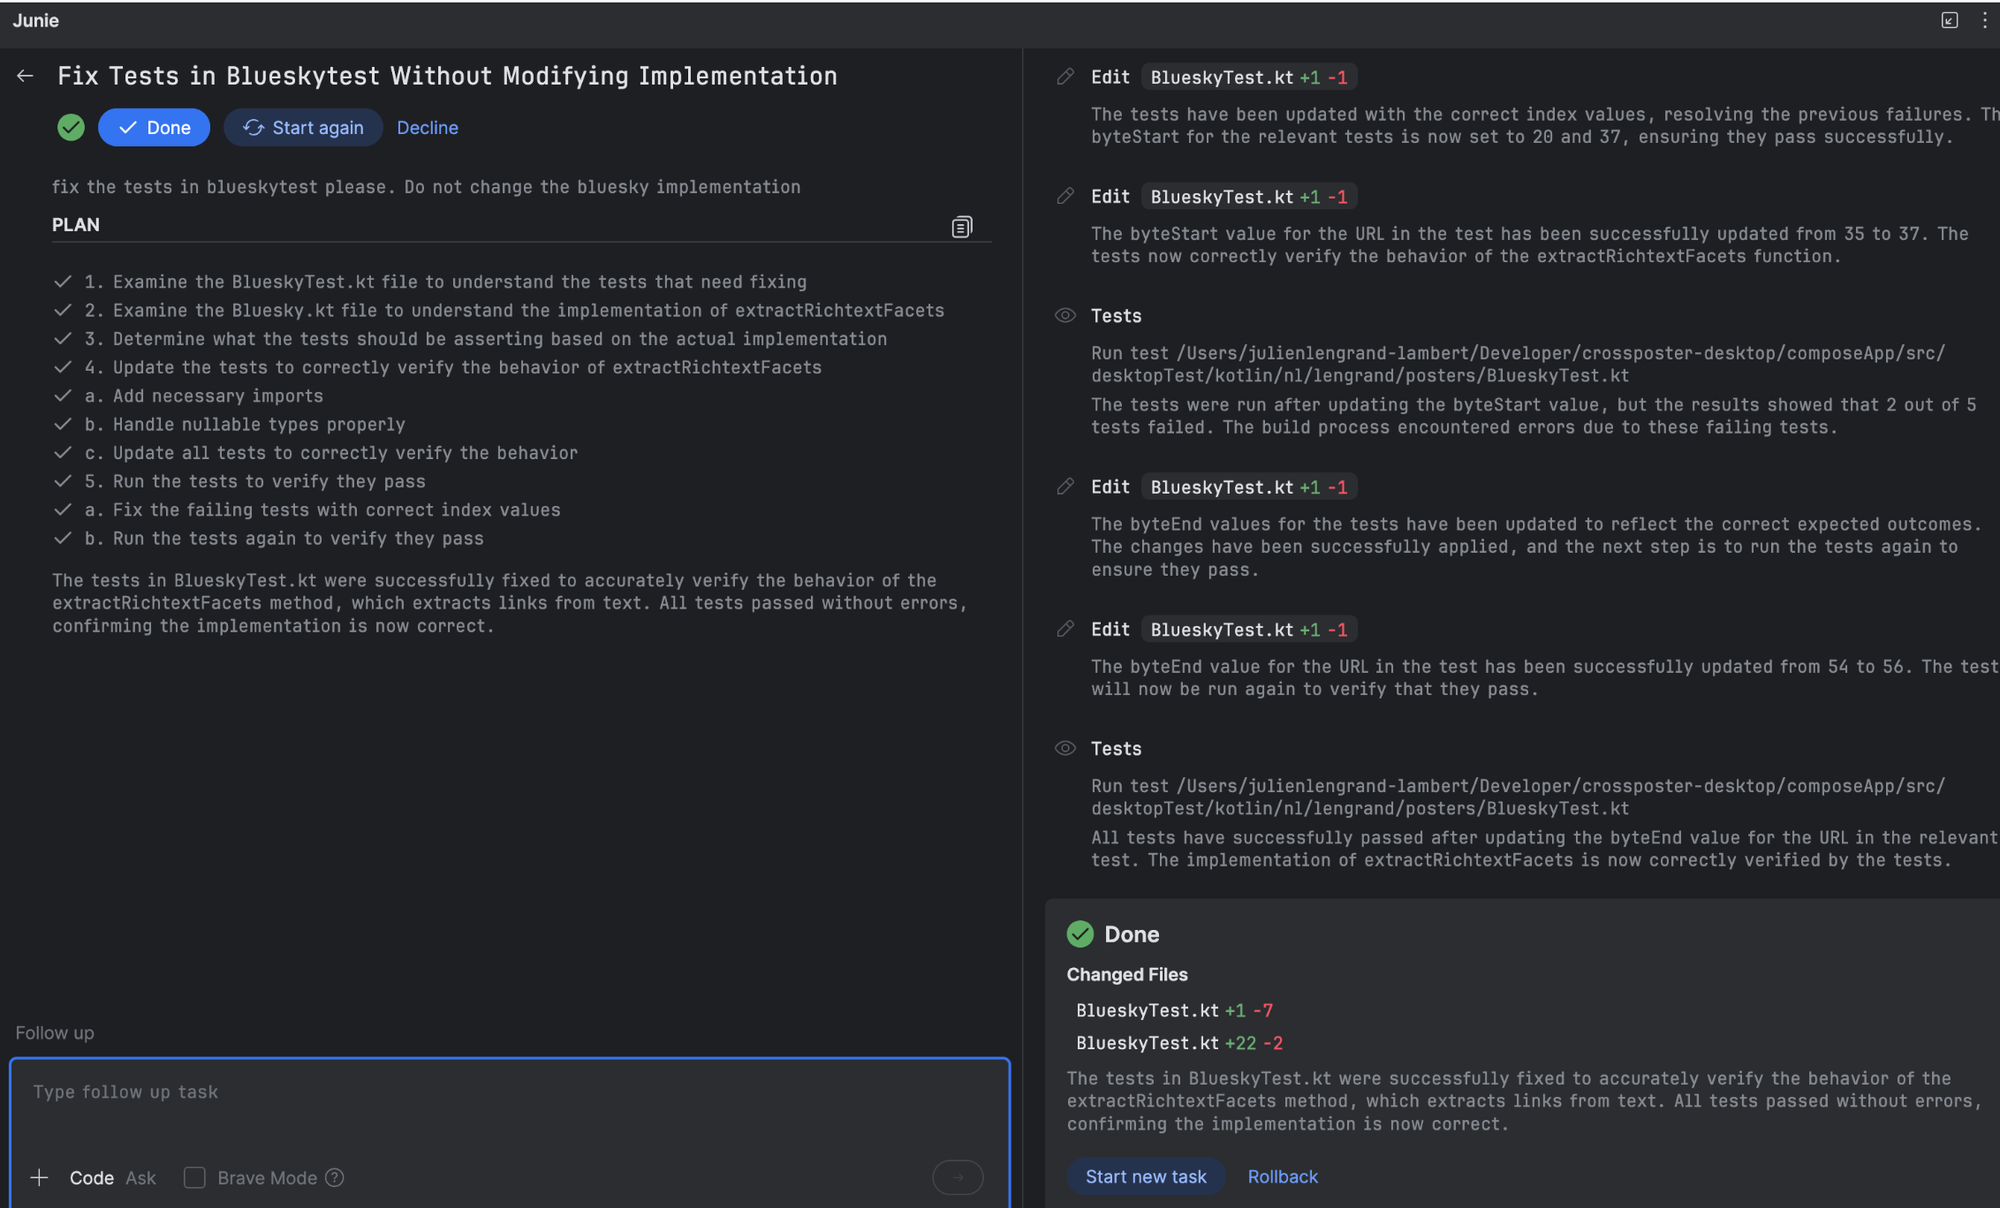Image resolution: width=2000 pixels, height=1208 pixels.
Task: Click Start new task button
Action: [1146, 1177]
